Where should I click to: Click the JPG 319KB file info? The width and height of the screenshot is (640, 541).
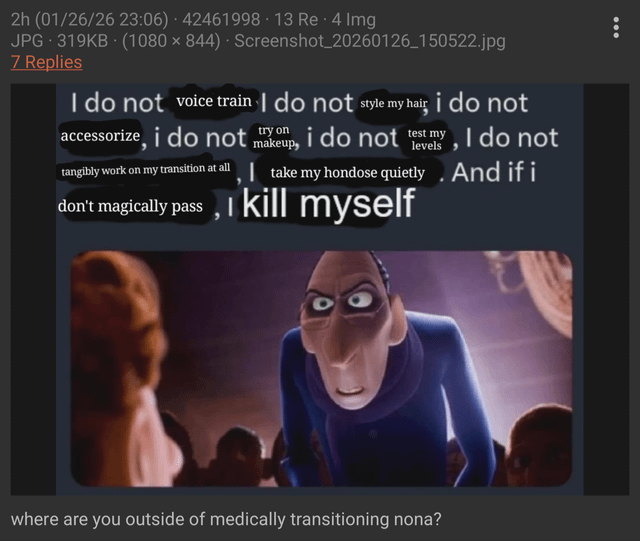coord(60,41)
